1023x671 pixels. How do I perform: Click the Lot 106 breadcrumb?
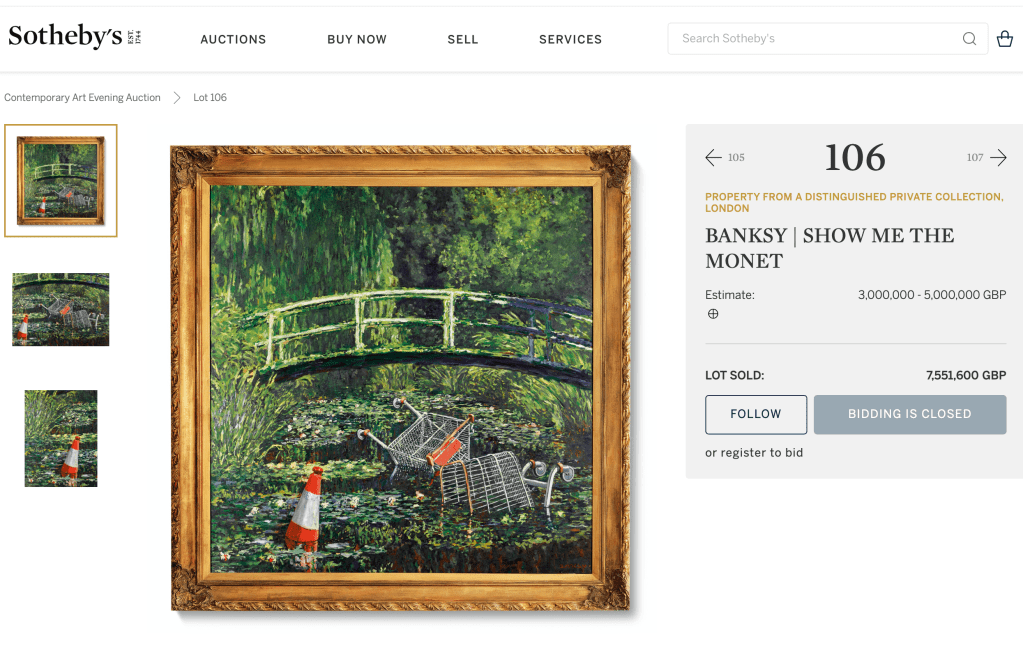(x=210, y=97)
